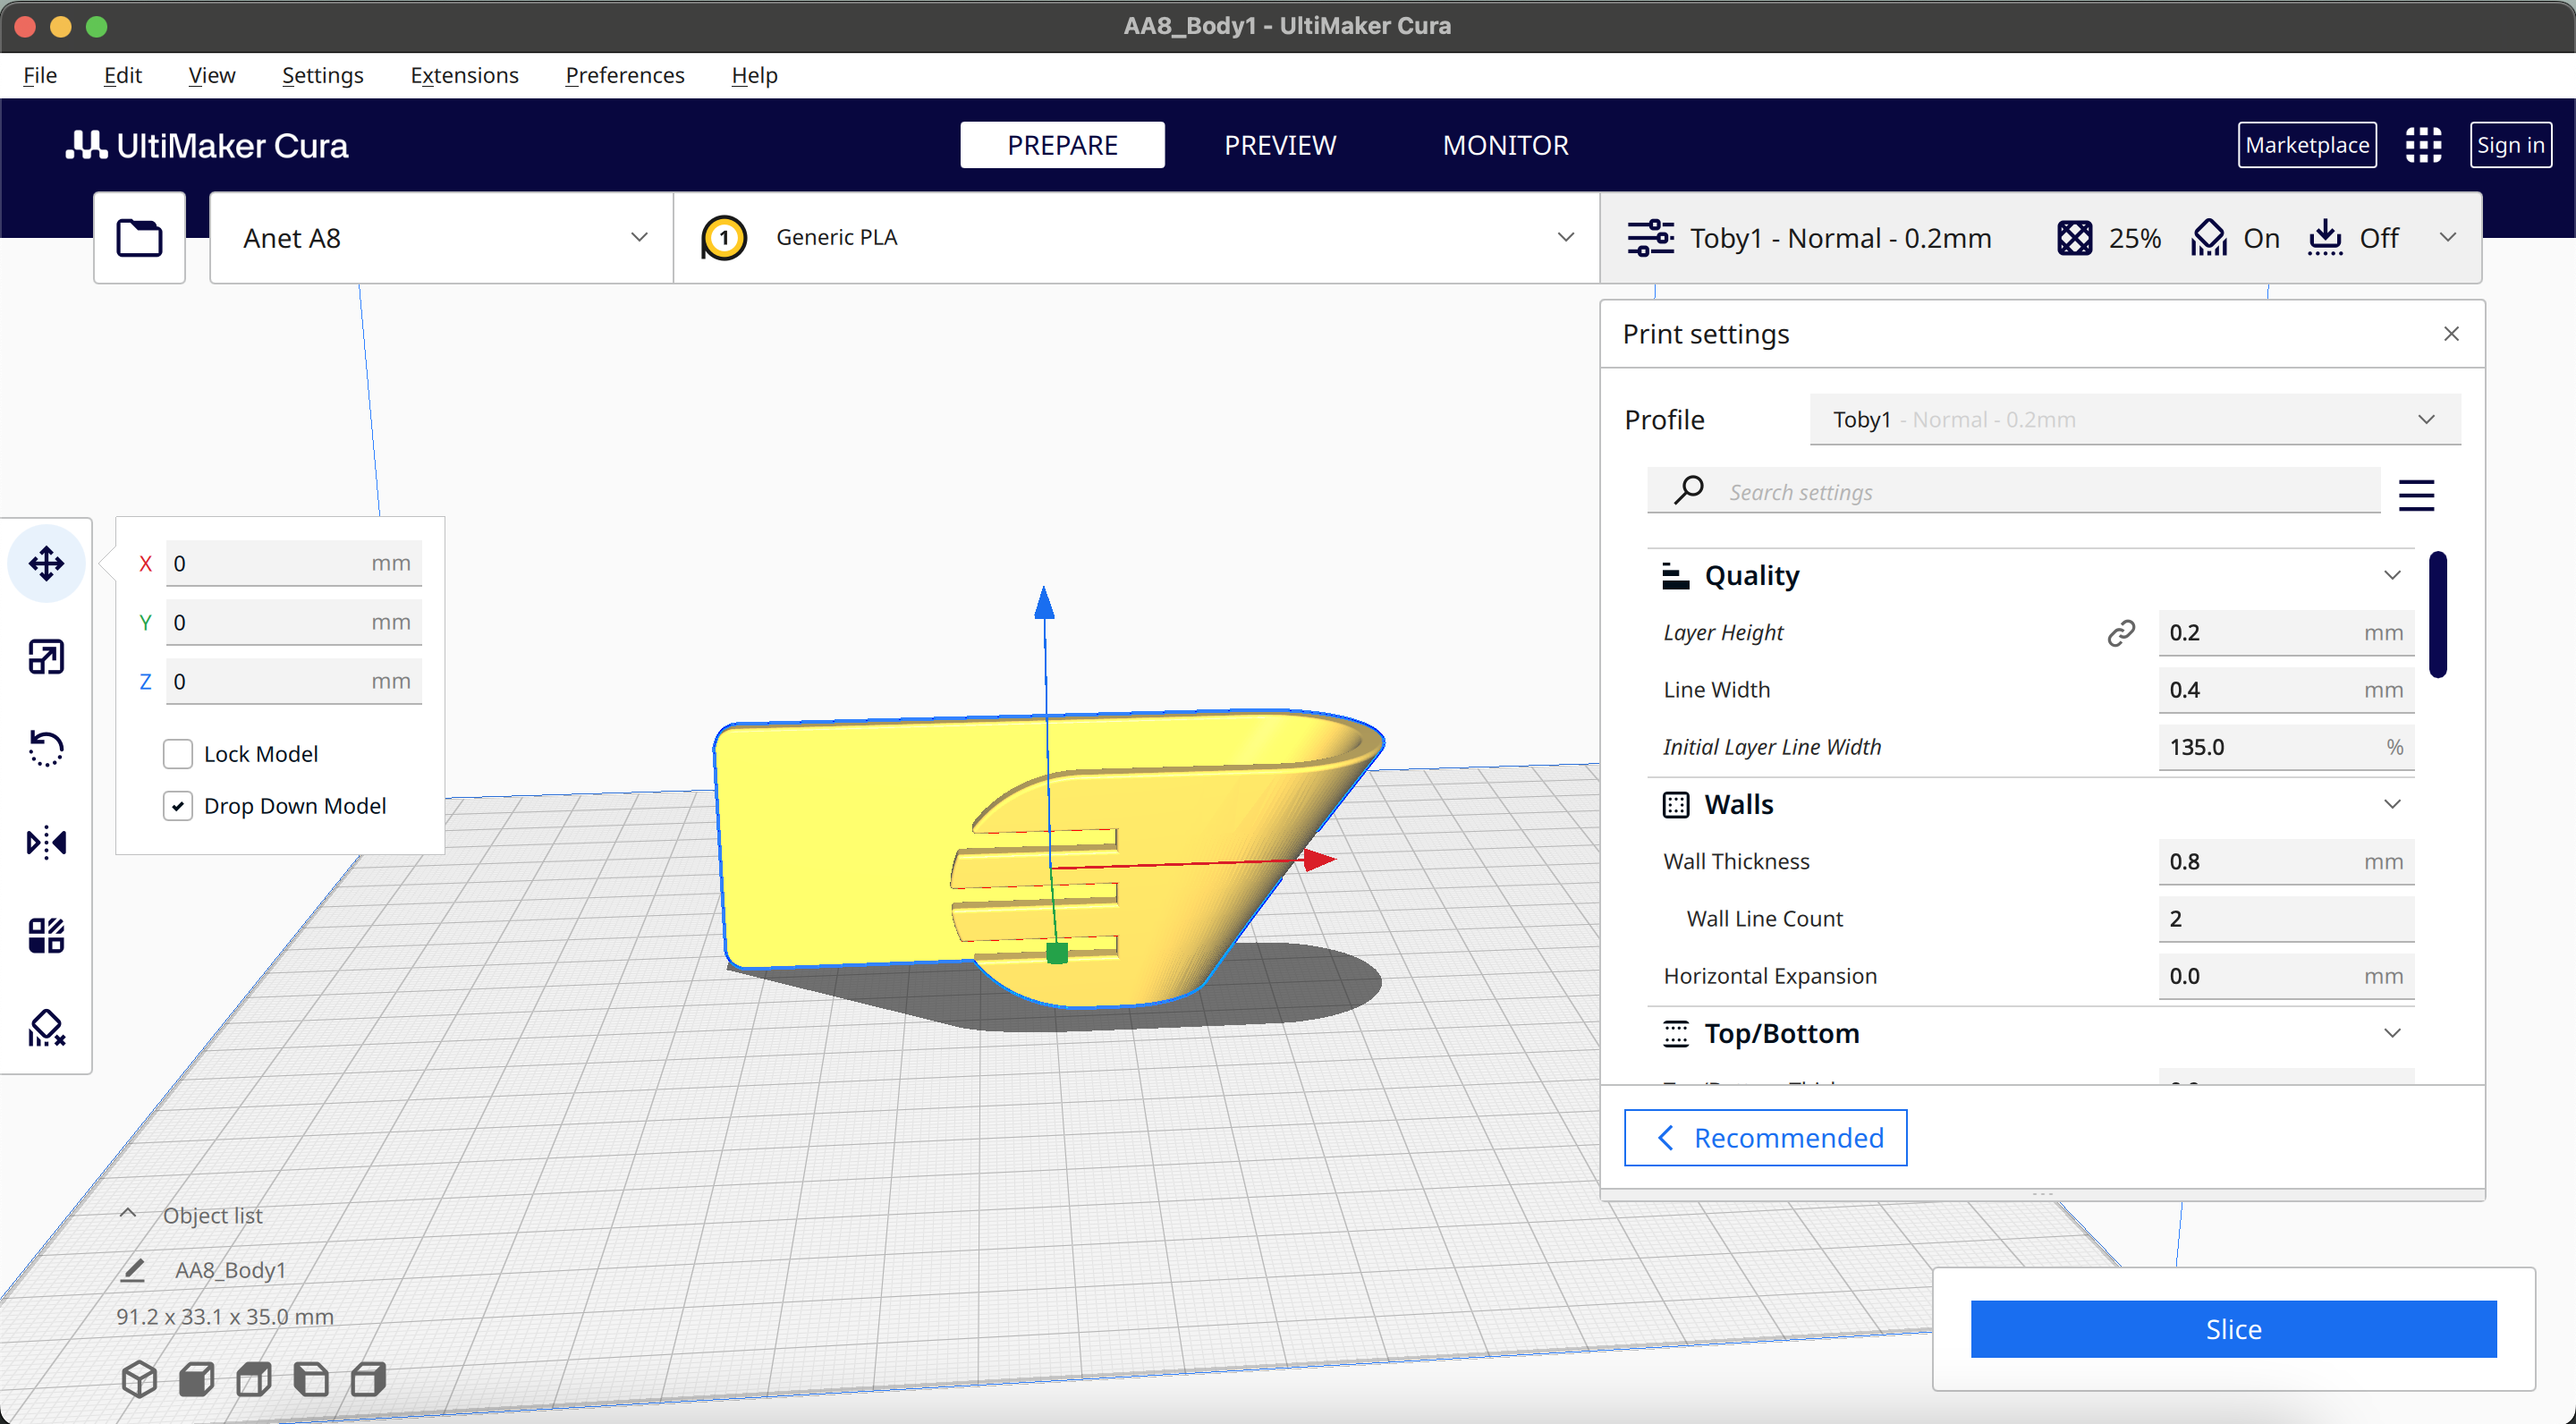Select AA8_Body1 in object list
2576x1424 pixels.
(x=231, y=1270)
